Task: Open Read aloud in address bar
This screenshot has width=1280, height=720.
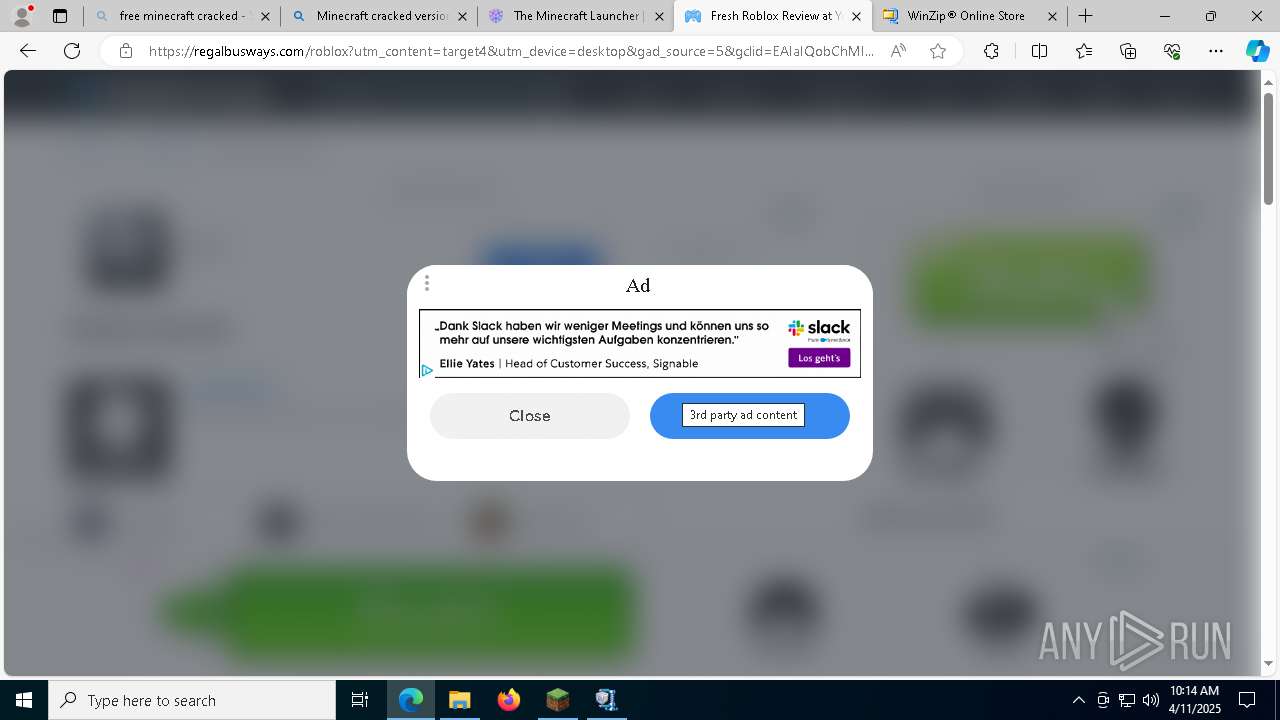Action: coord(898,51)
